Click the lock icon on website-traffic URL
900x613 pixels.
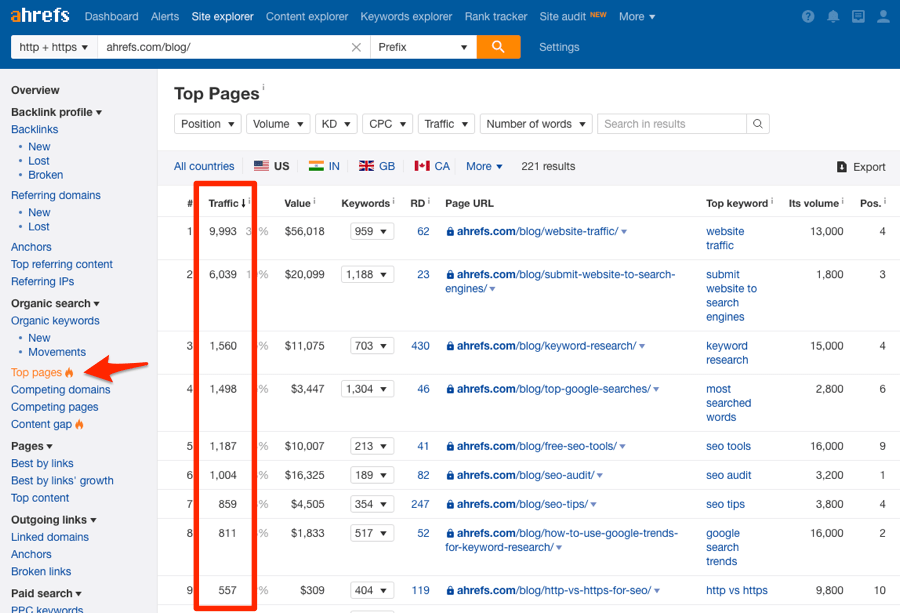(450, 232)
